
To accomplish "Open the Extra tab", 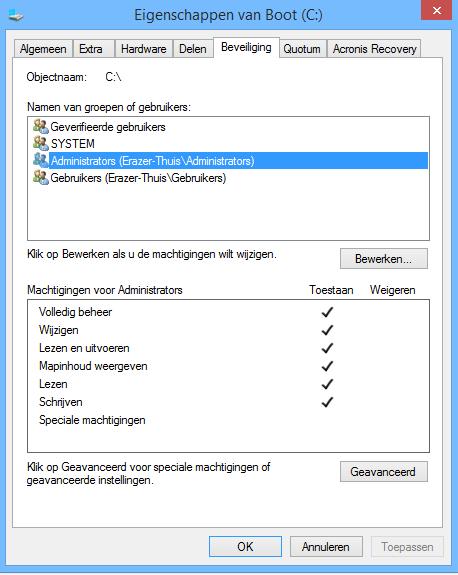I will (x=91, y=49).
